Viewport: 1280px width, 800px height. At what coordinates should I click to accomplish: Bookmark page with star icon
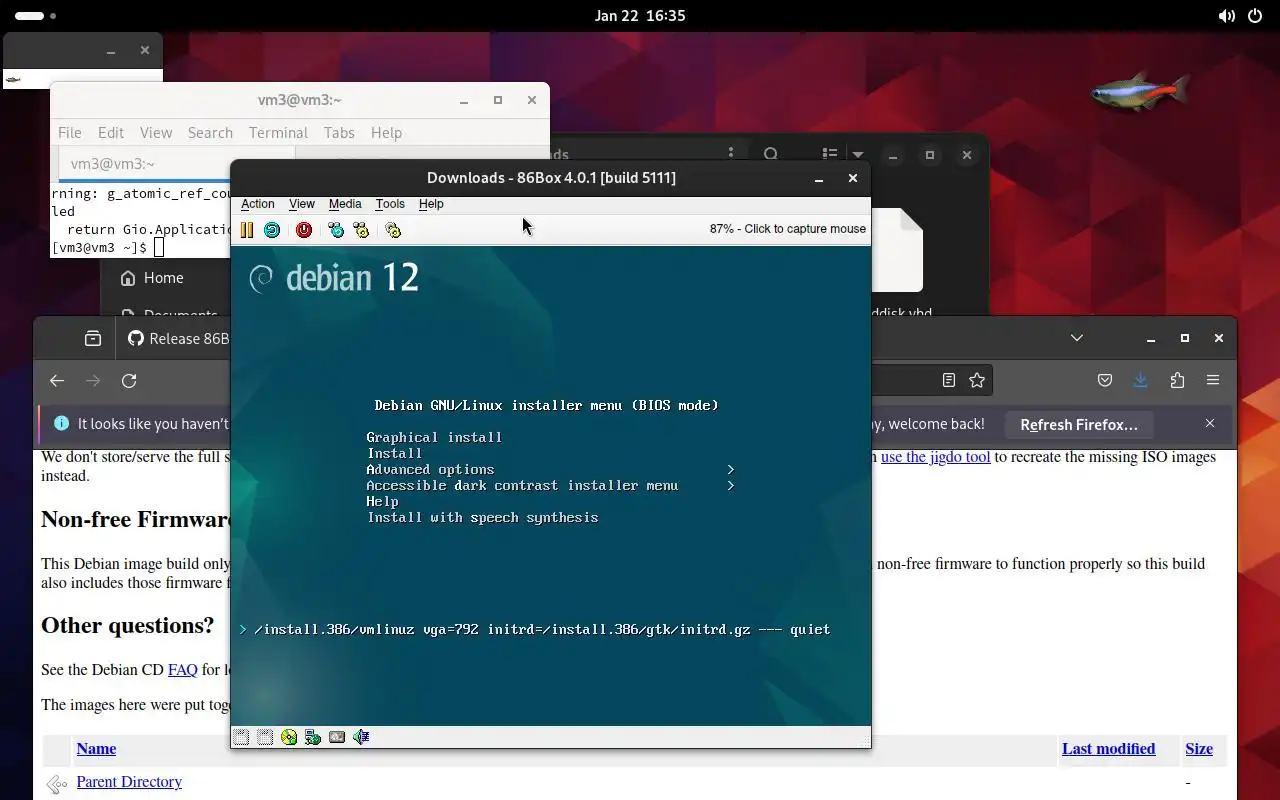[977, 380]
